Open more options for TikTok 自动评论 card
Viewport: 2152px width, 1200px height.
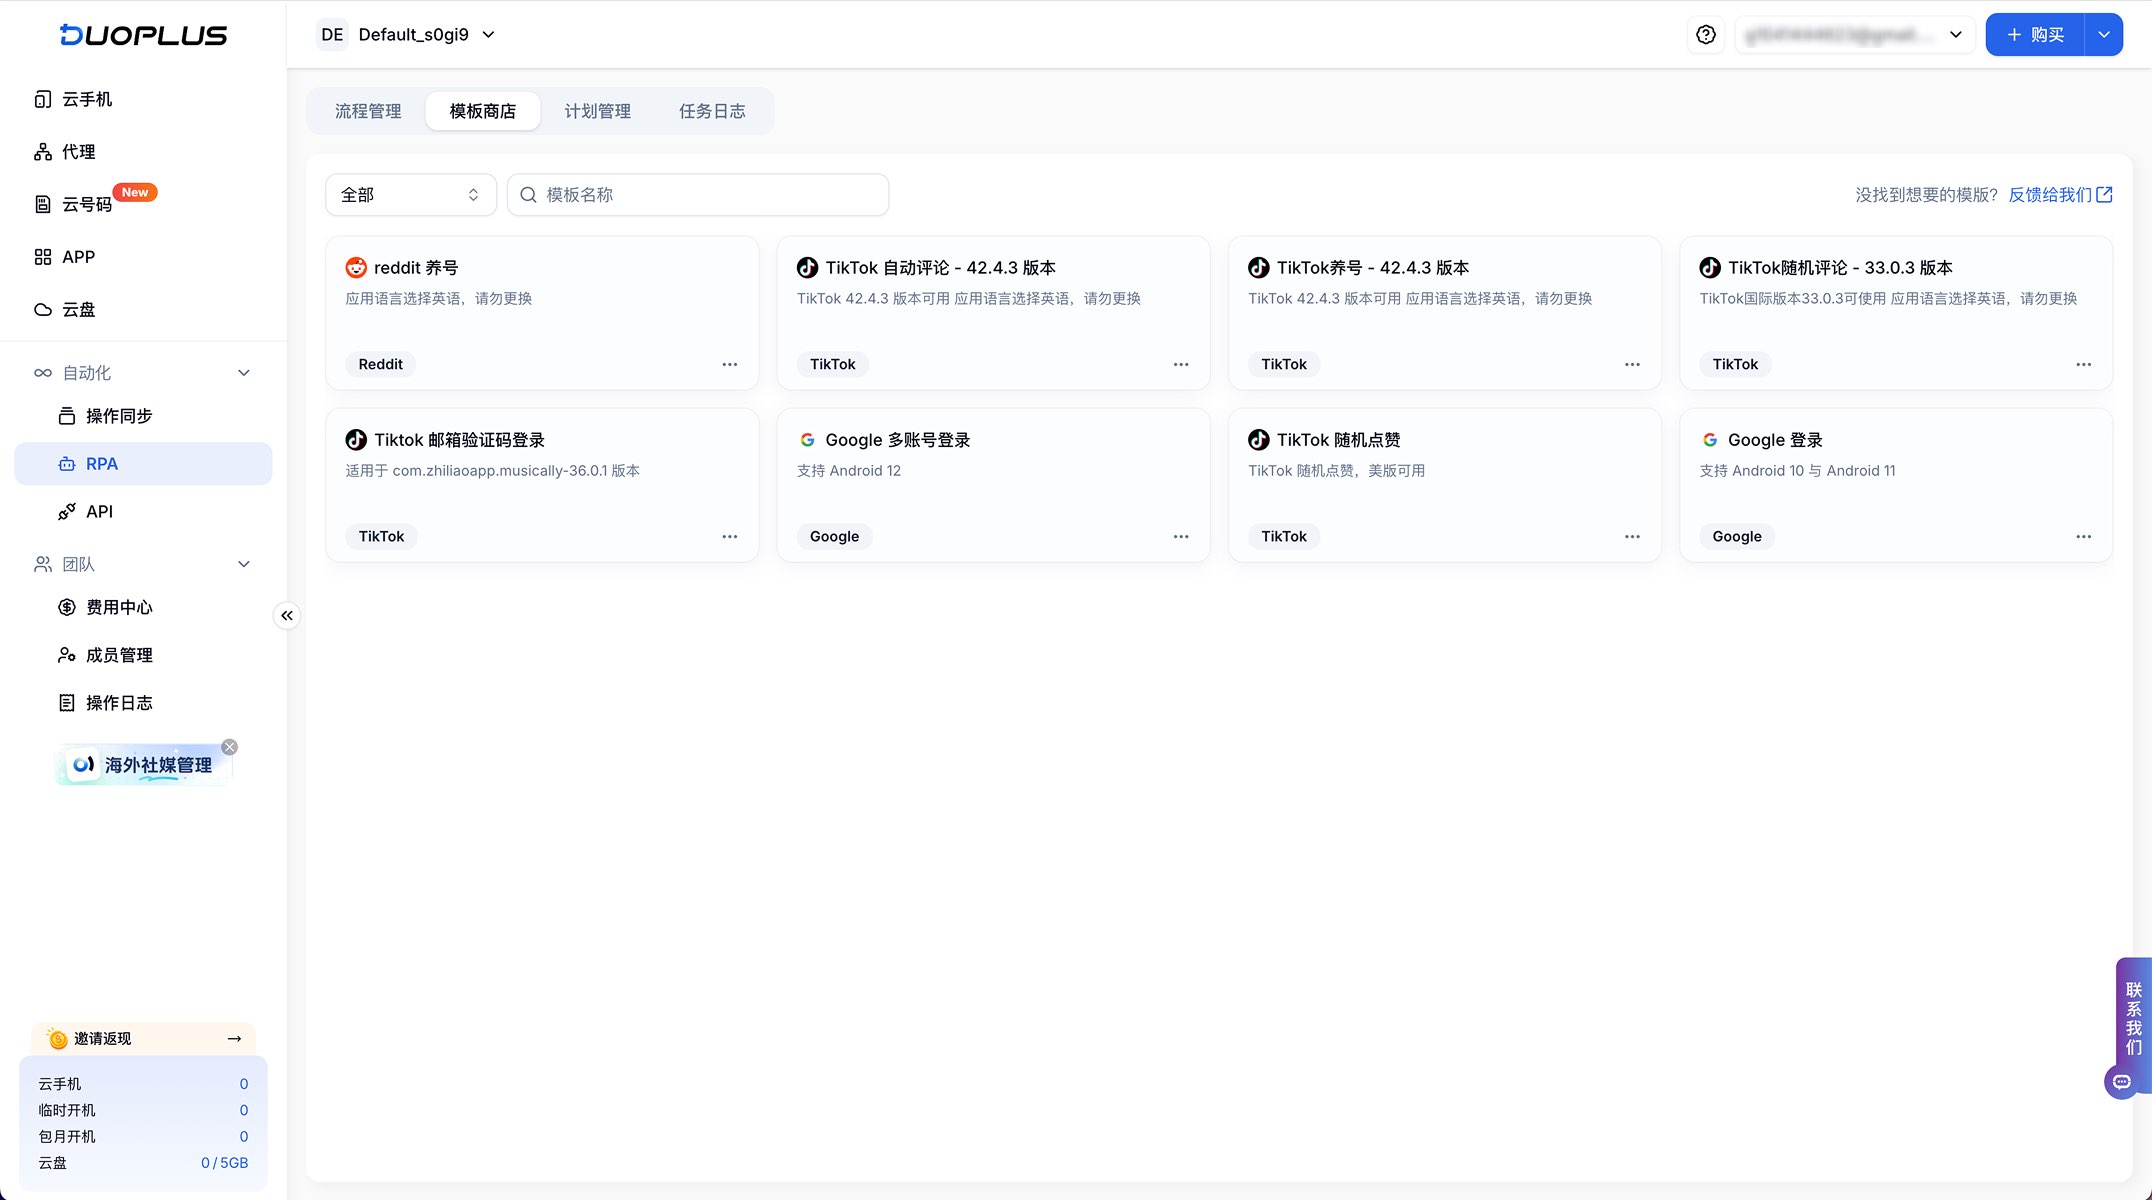click(1181, 364)
